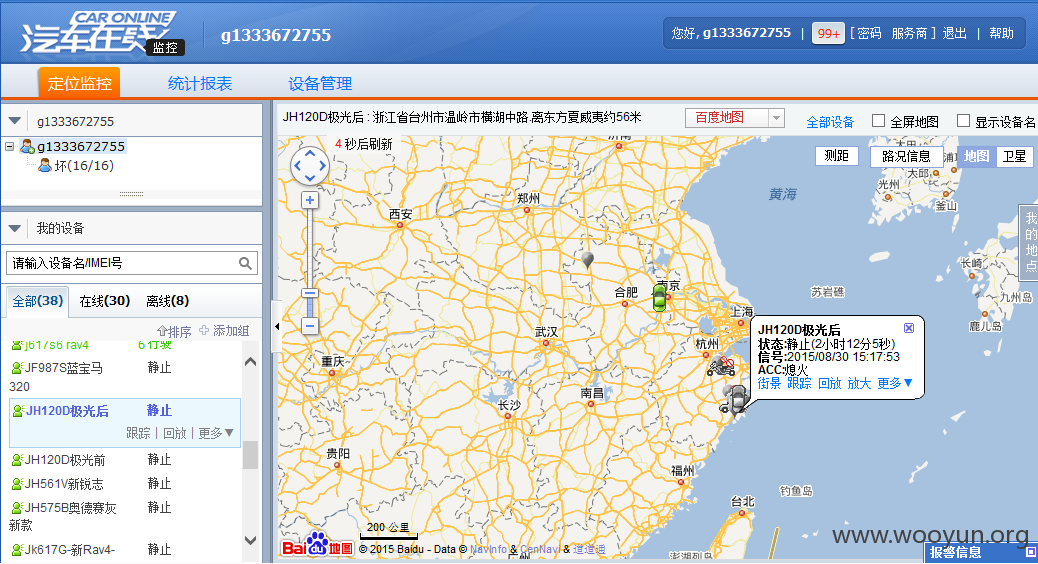Viewport: 1038px width, 564px height.
Task: Select the Jk617G-新Rav4 device row
Action: tap(124, 549)
